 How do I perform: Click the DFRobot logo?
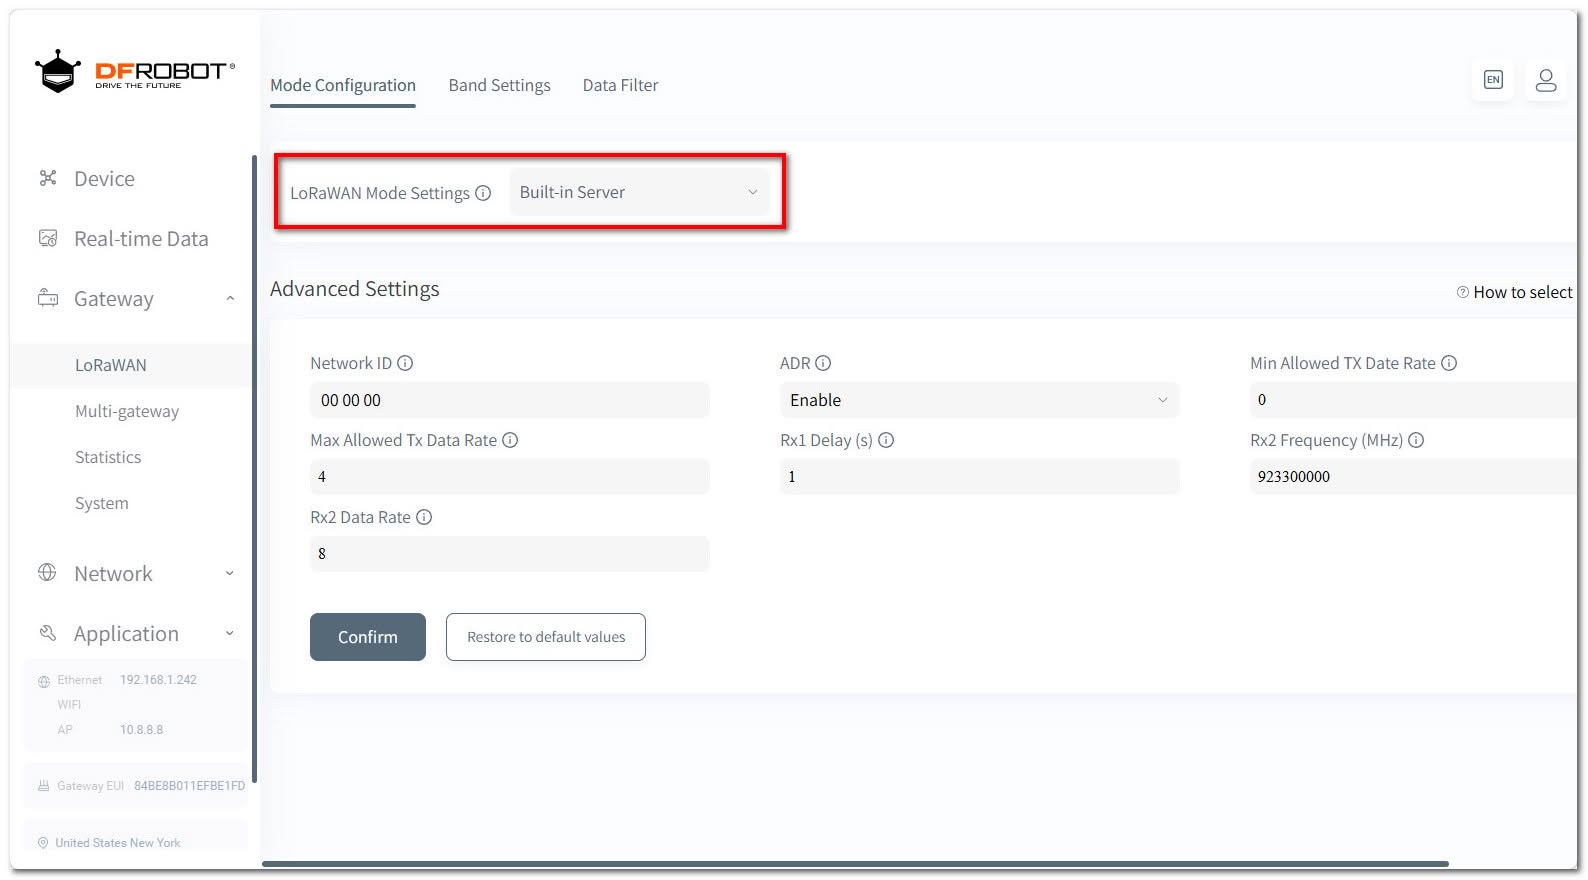tap(135, 72)
